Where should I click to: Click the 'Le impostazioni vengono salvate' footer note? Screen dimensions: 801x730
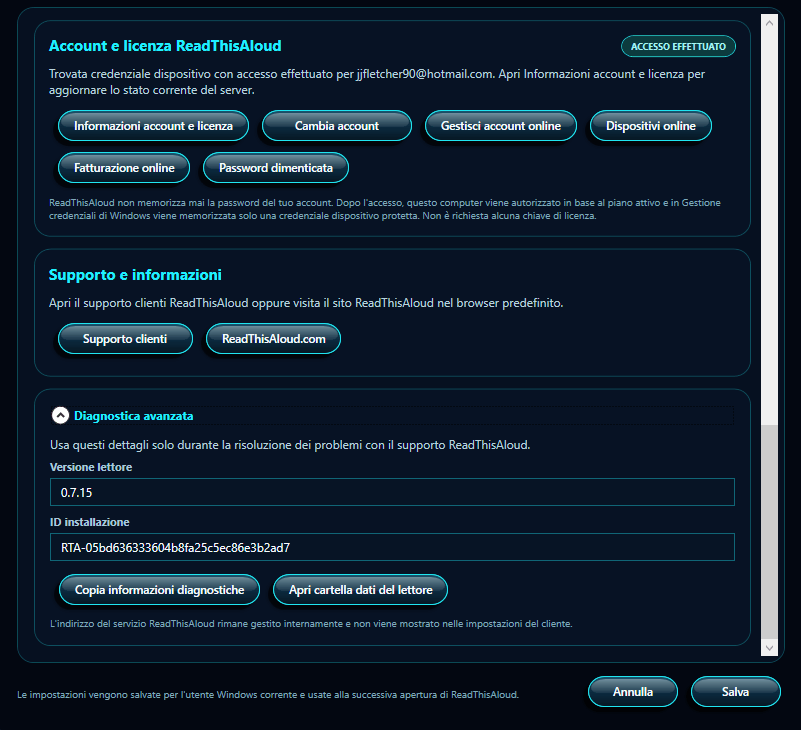pos(268,695)
